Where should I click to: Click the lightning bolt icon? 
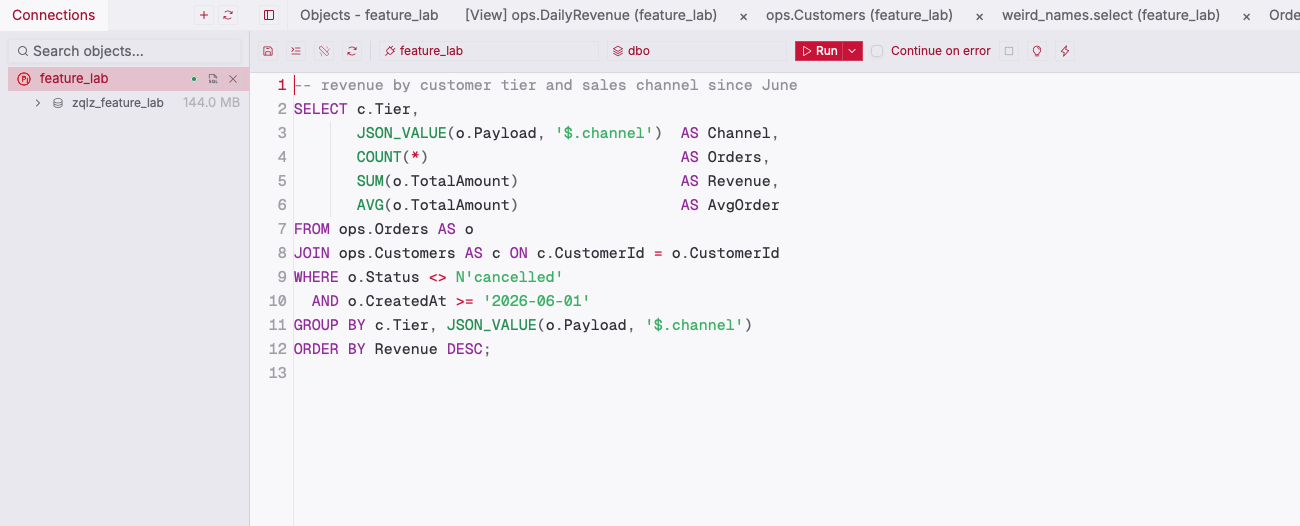pyautogui.click(x=1065, y=51)
